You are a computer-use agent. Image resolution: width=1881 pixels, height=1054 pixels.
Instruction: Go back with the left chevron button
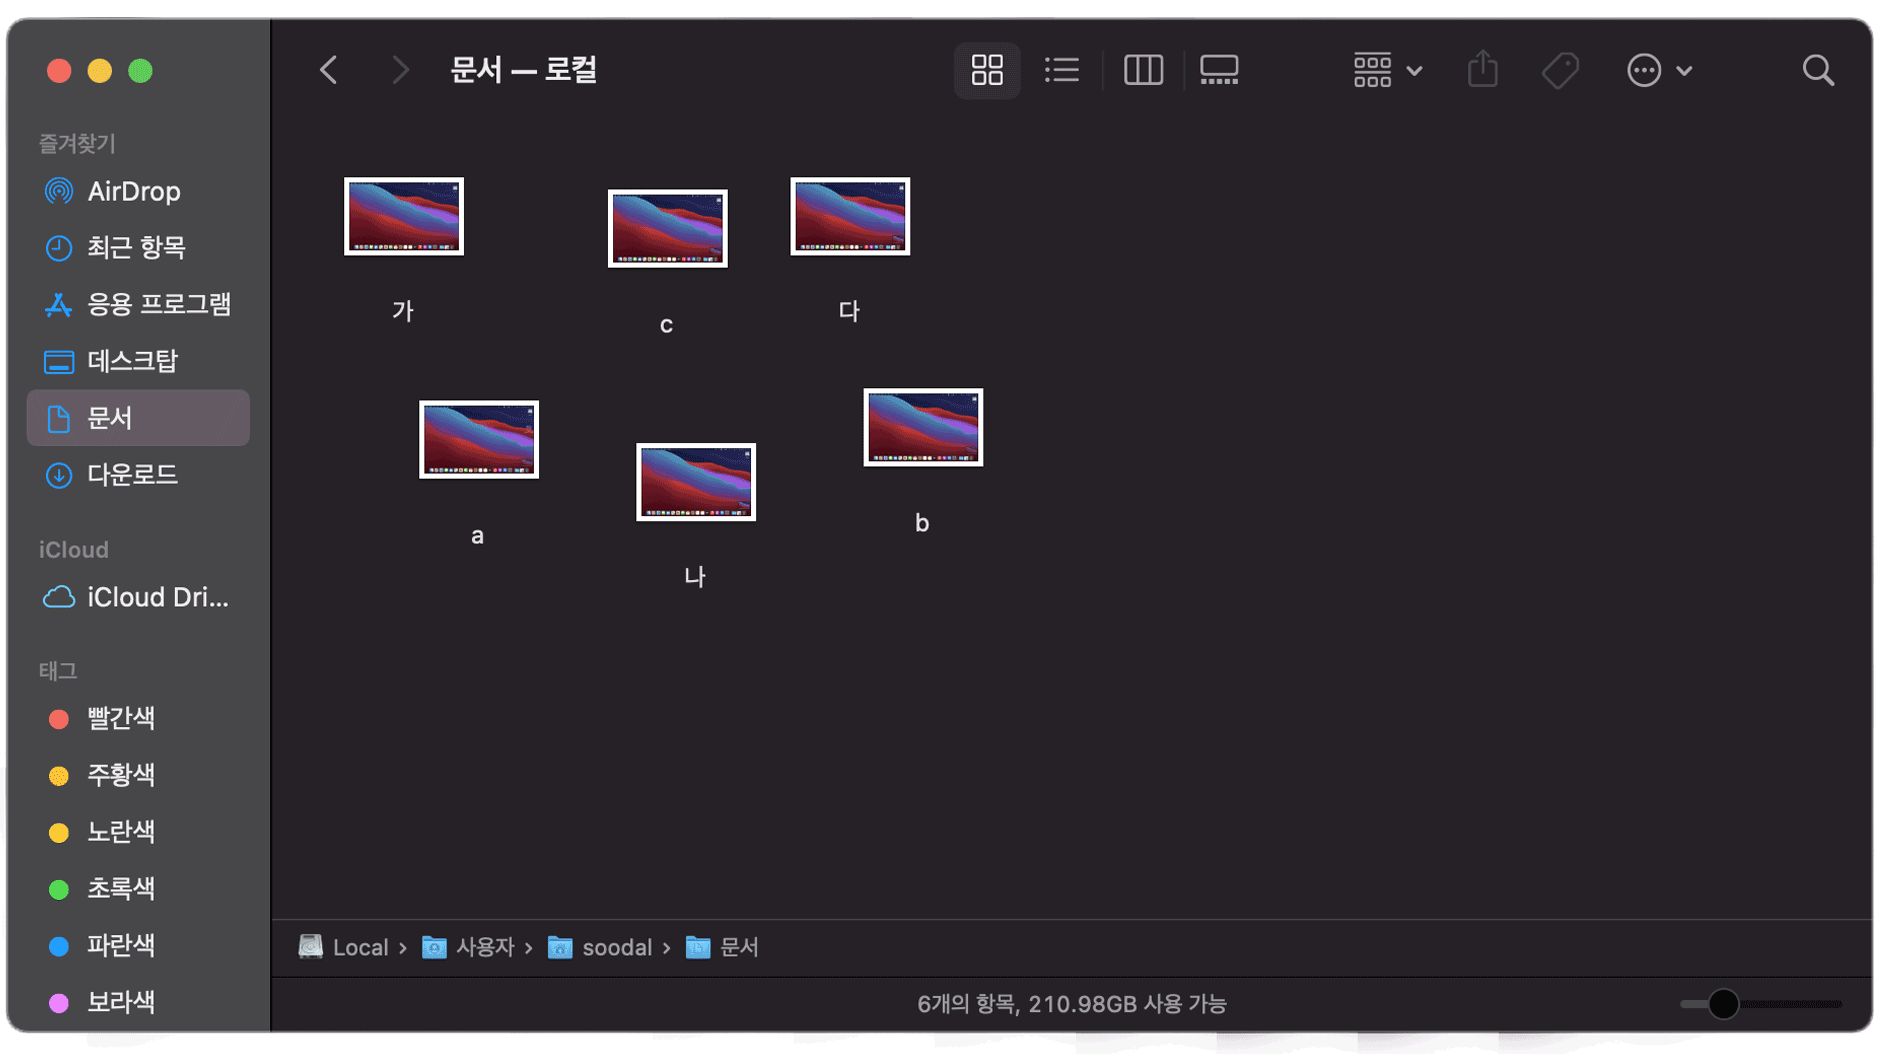click(328, 70)
